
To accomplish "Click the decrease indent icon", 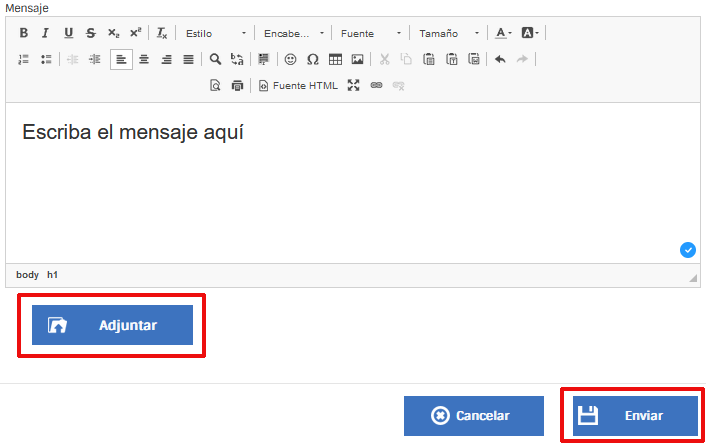I will point(72,59).
